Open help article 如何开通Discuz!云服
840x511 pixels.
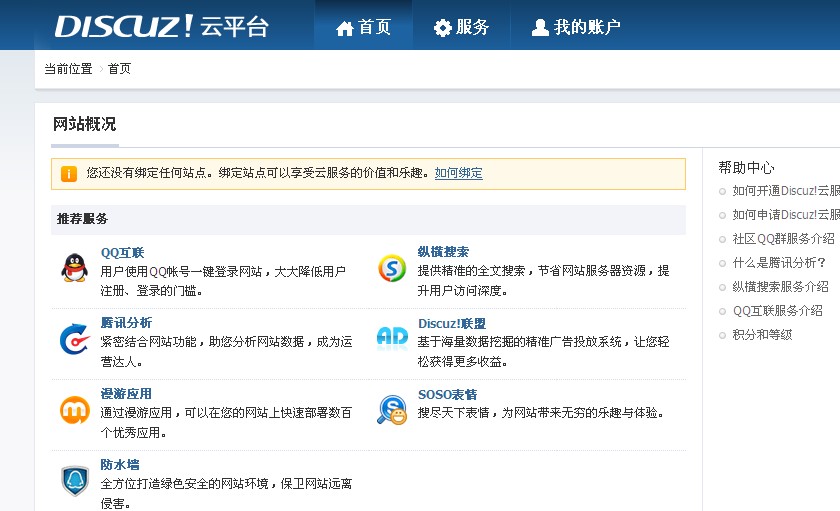[x=786, y=191]
